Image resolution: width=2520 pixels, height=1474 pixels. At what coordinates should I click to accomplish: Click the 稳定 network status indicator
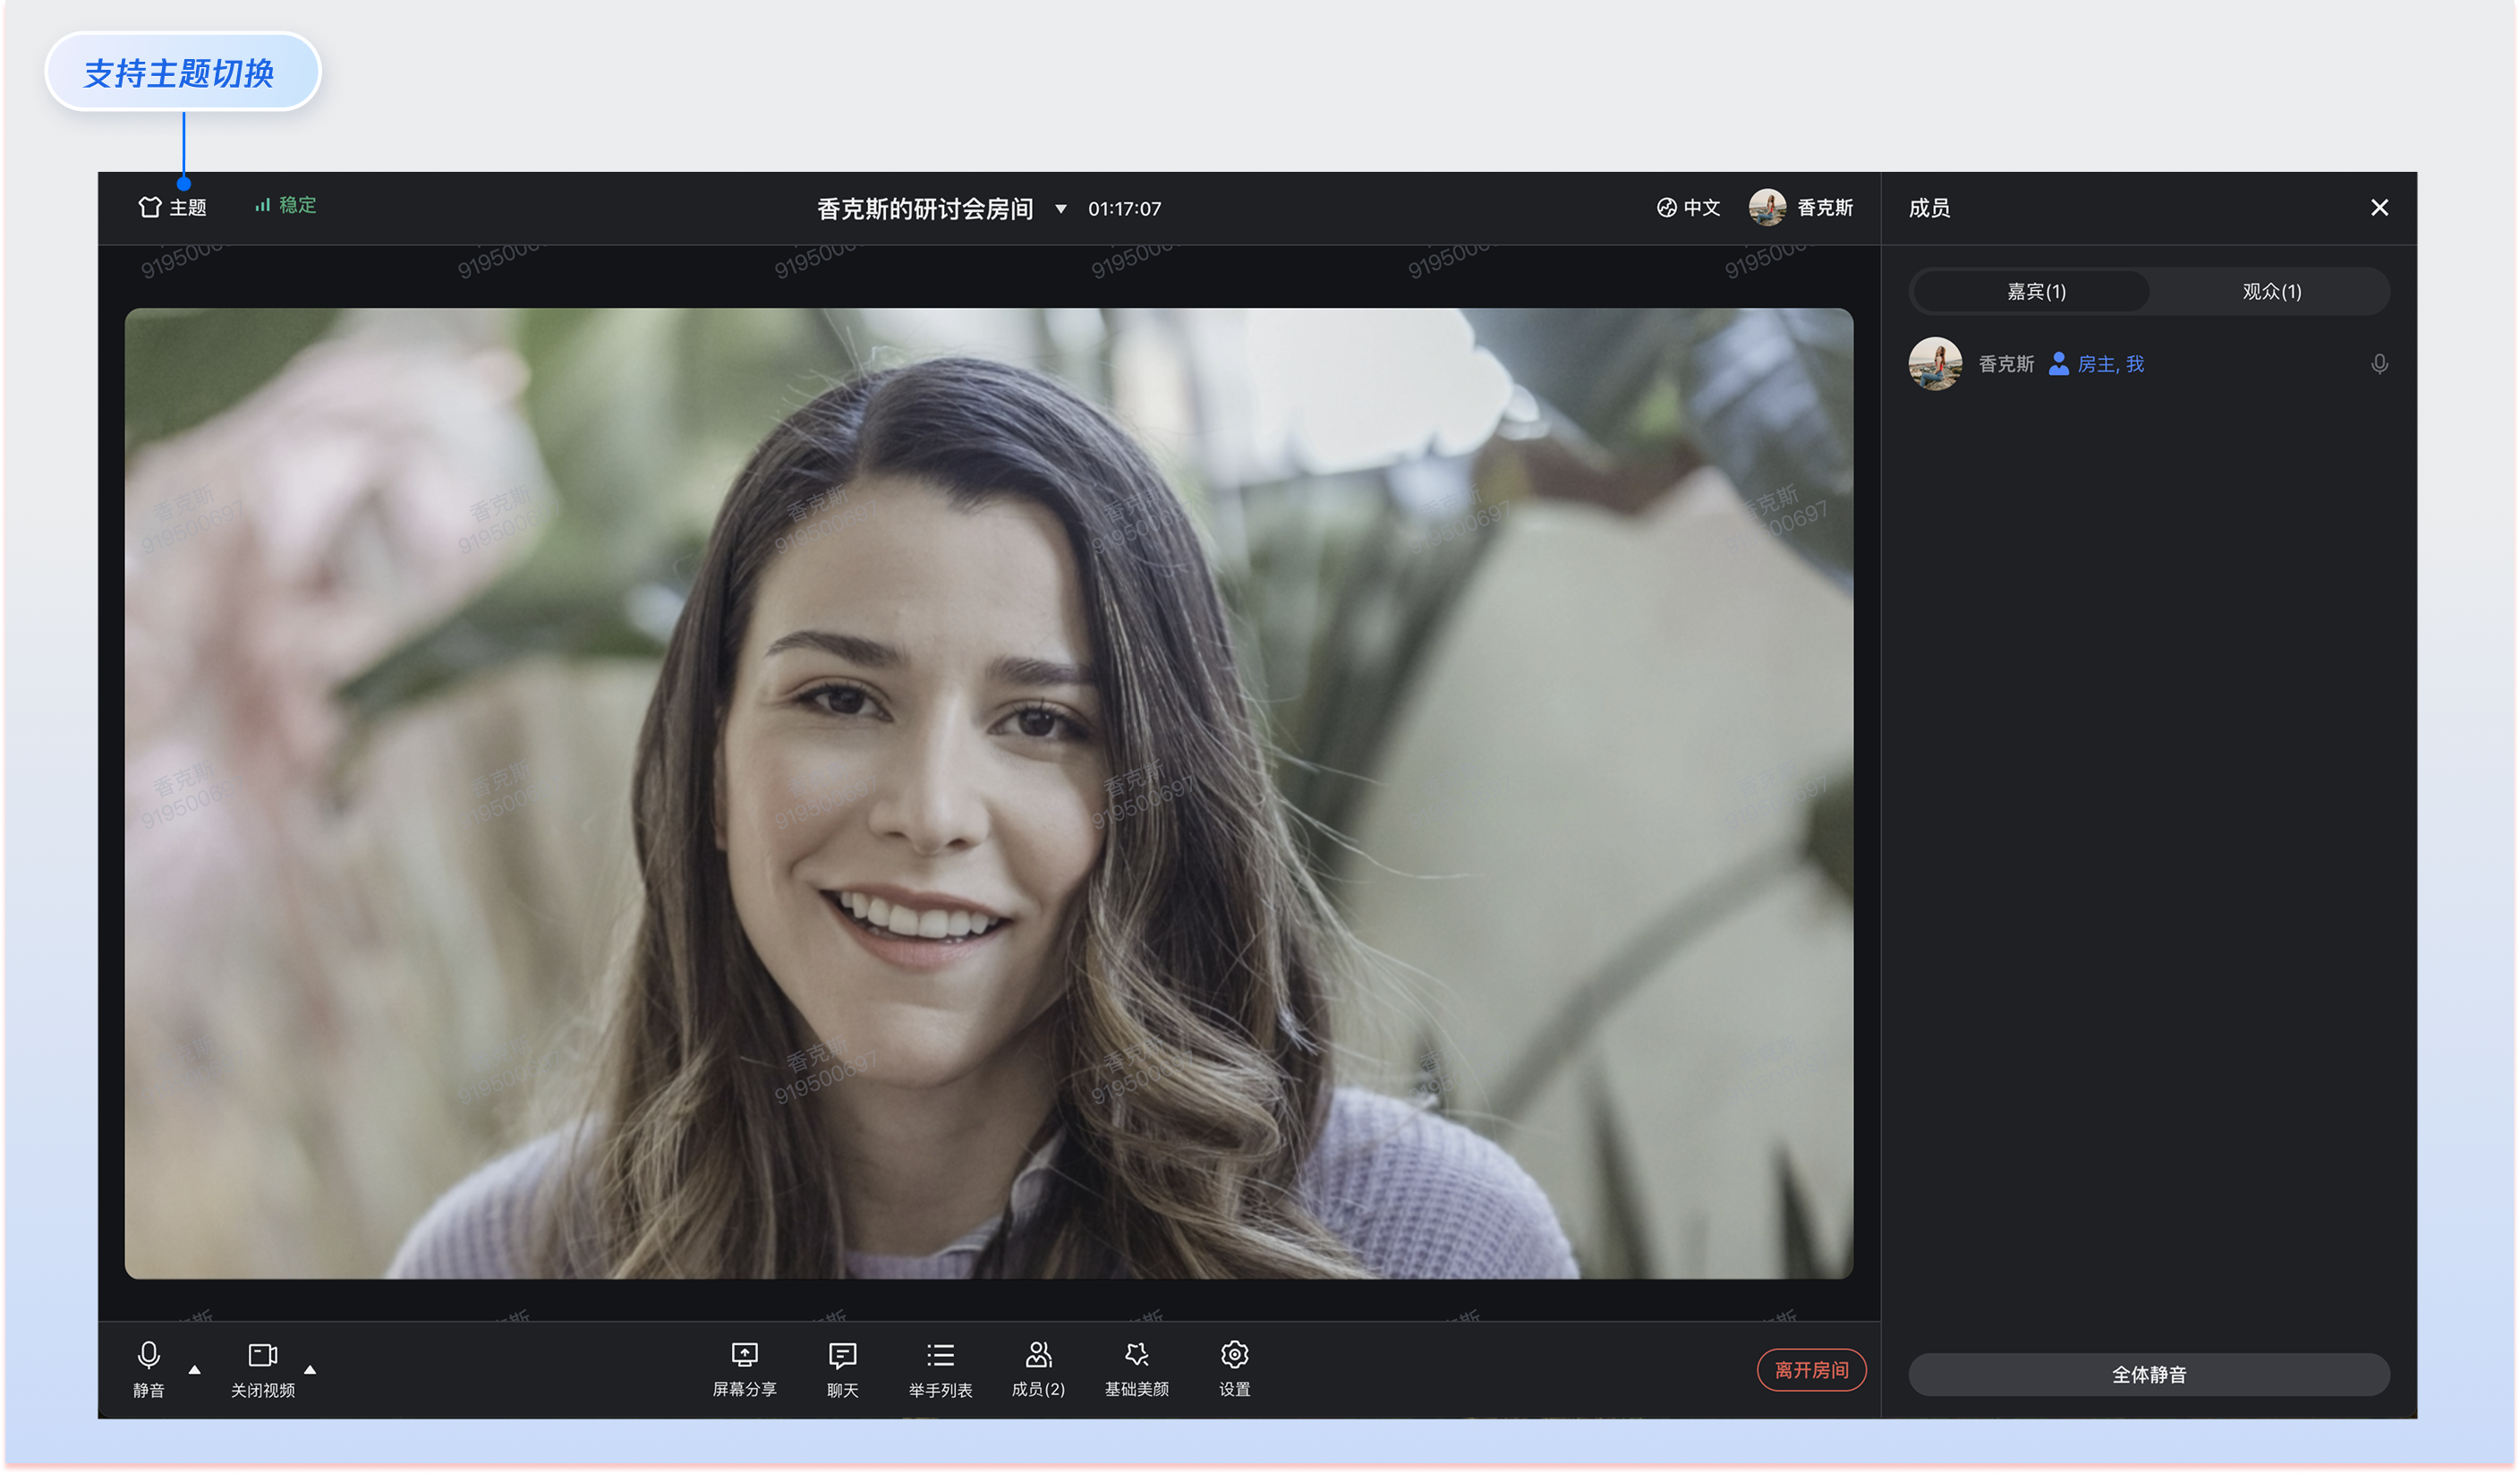pos(286,205)
